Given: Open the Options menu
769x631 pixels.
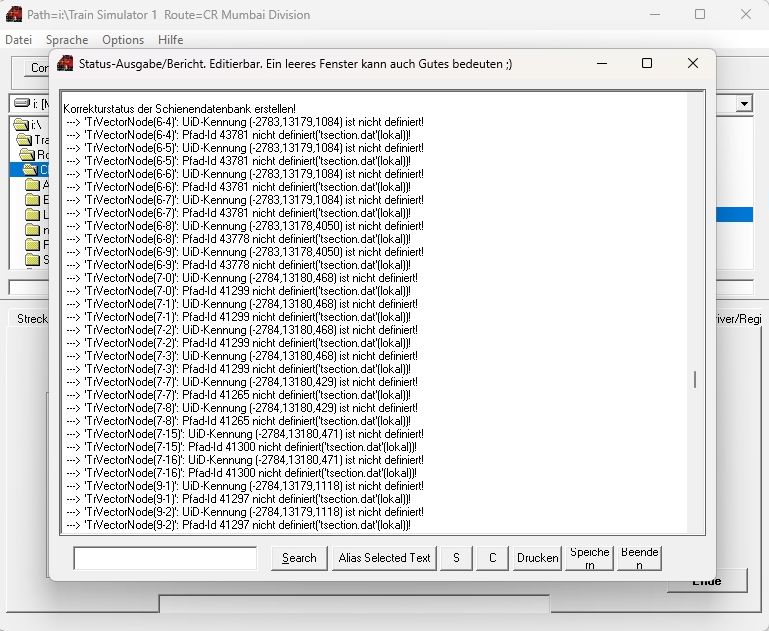Looking at the screenshot, I should coord(123,40).
